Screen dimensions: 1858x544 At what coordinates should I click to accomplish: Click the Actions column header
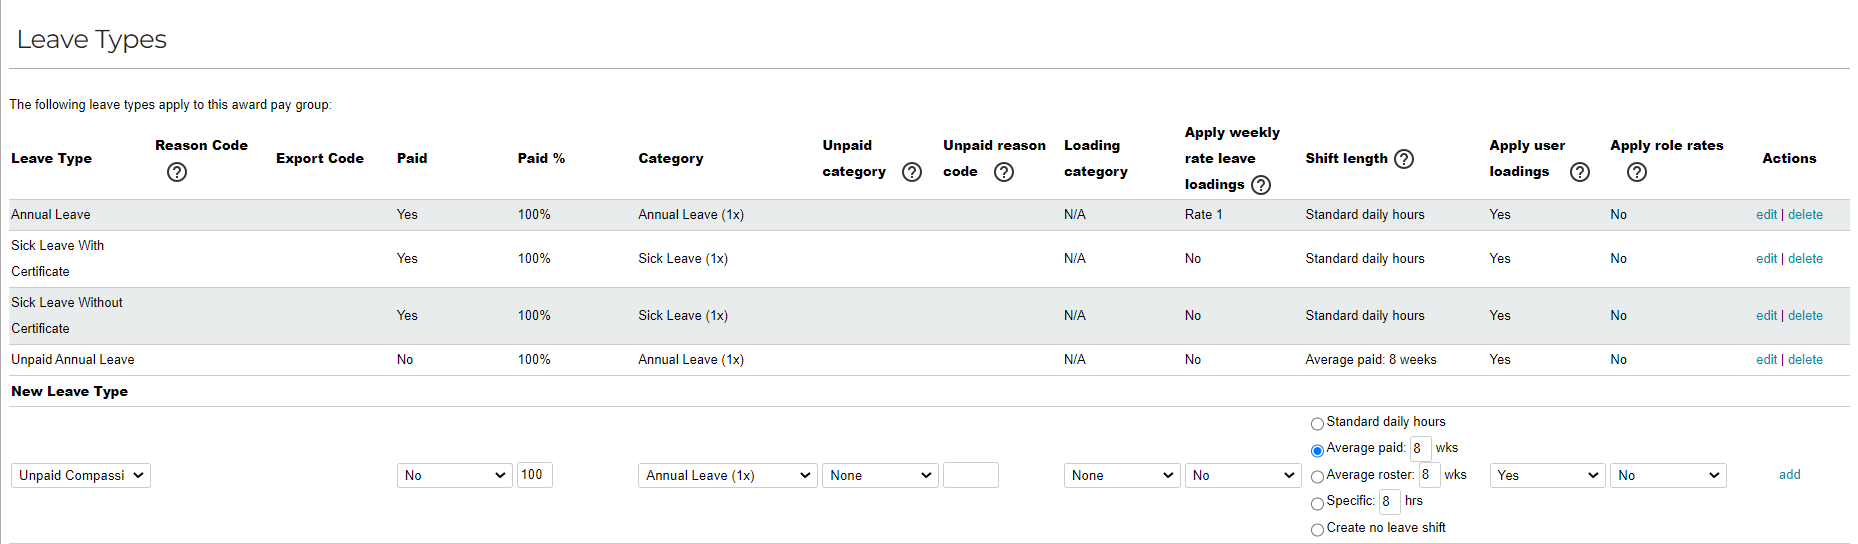[1789, 159]
